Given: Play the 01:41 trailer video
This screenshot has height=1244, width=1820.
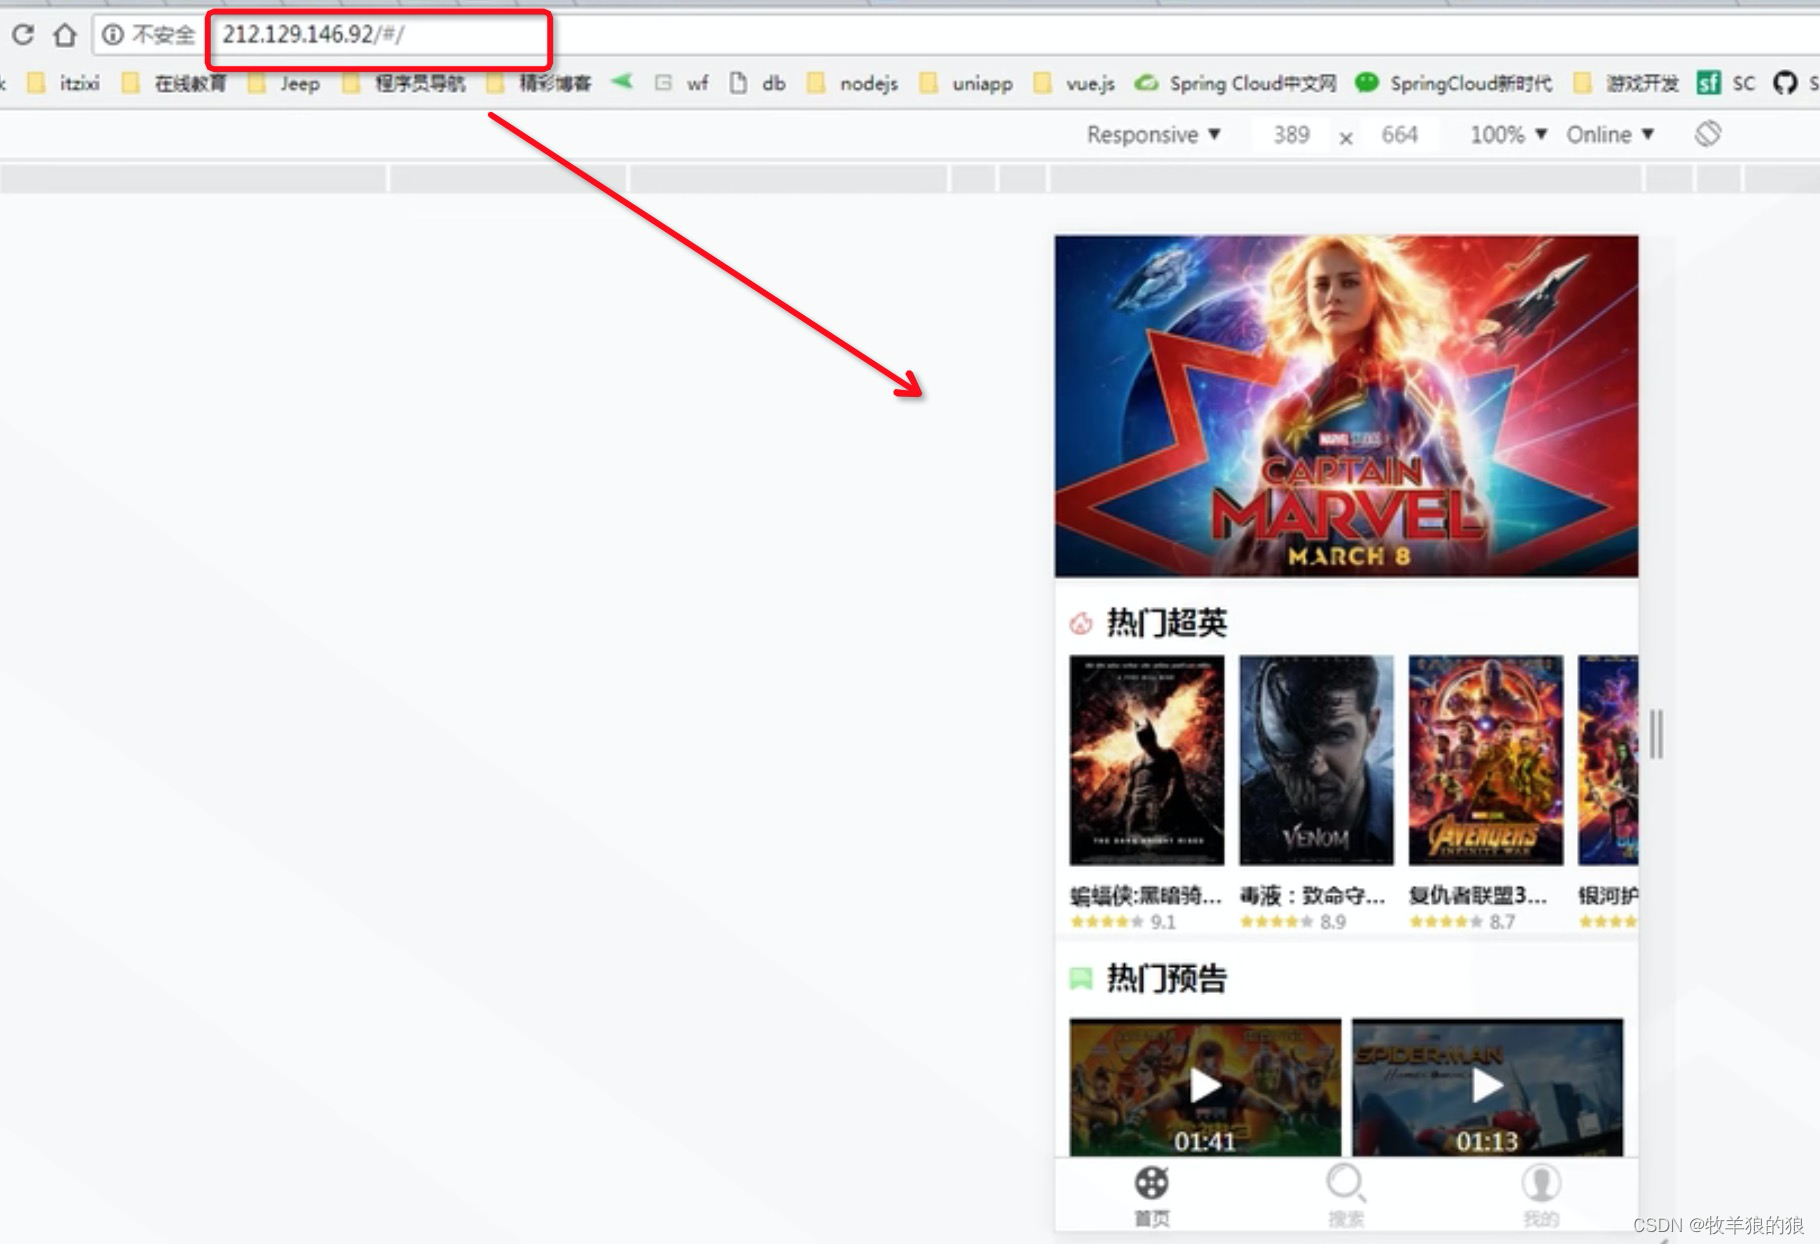Looking at the screenshot, I should [x=1205, y=1088].
